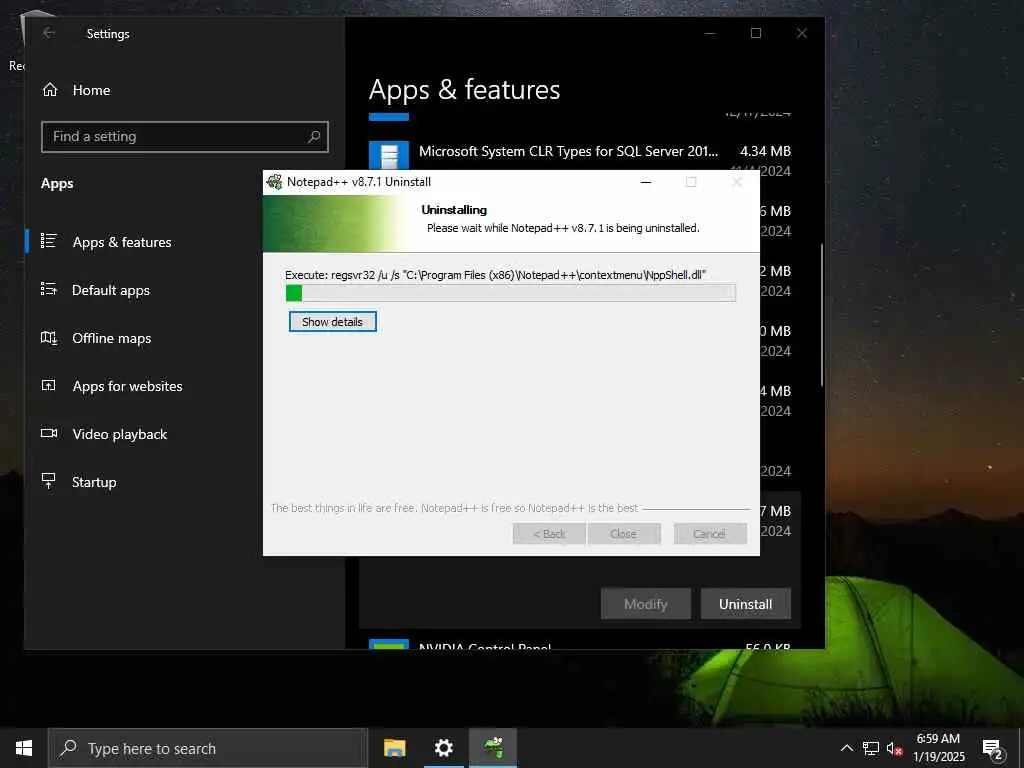Screen dimensions: 1024x768
Task: Click Uninstall in Settings window
Action: 746,604
